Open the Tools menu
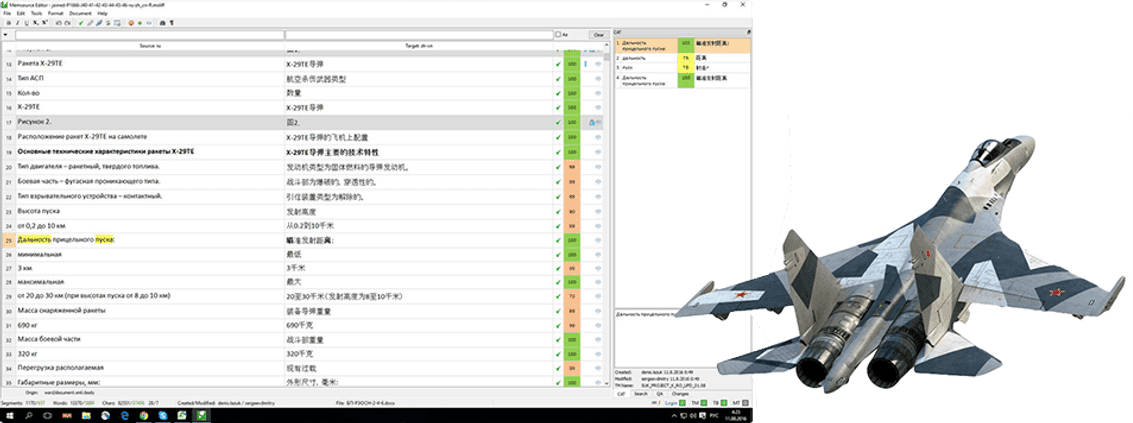1133x423 pixels. pos(36,13)
